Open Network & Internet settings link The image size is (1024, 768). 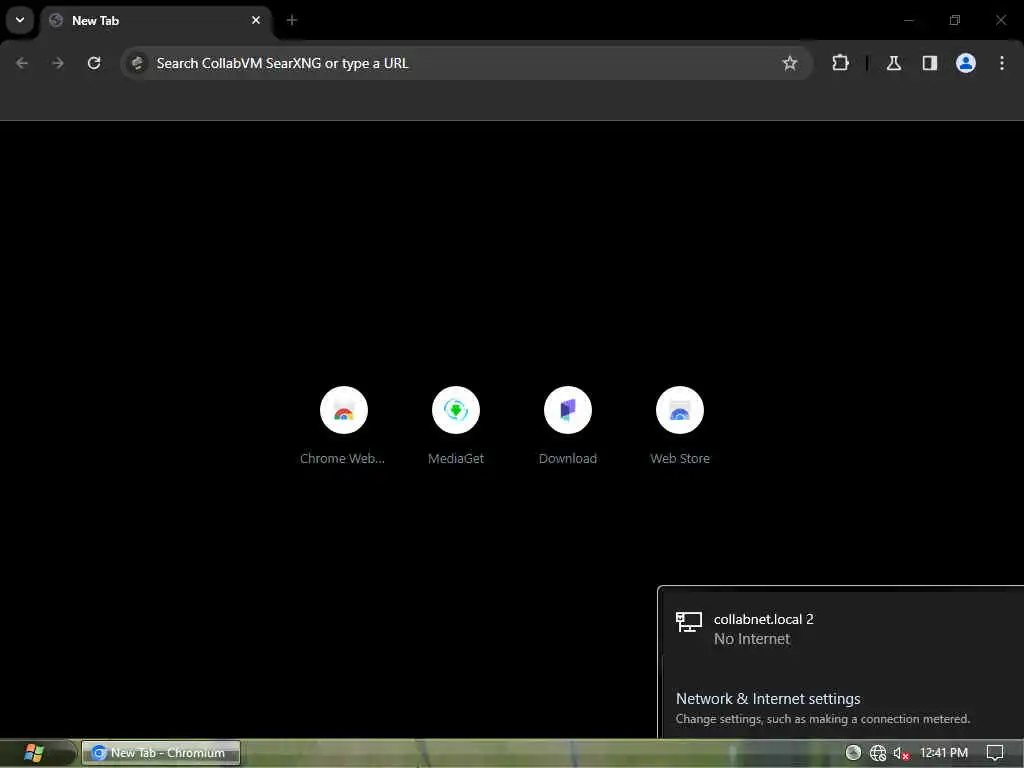(x=768, y=699)
